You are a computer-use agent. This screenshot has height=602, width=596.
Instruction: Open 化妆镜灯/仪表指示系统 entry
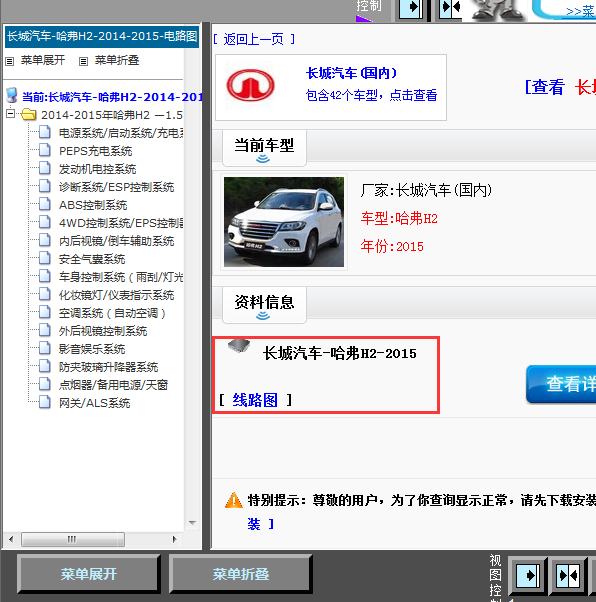click(116, 295)
